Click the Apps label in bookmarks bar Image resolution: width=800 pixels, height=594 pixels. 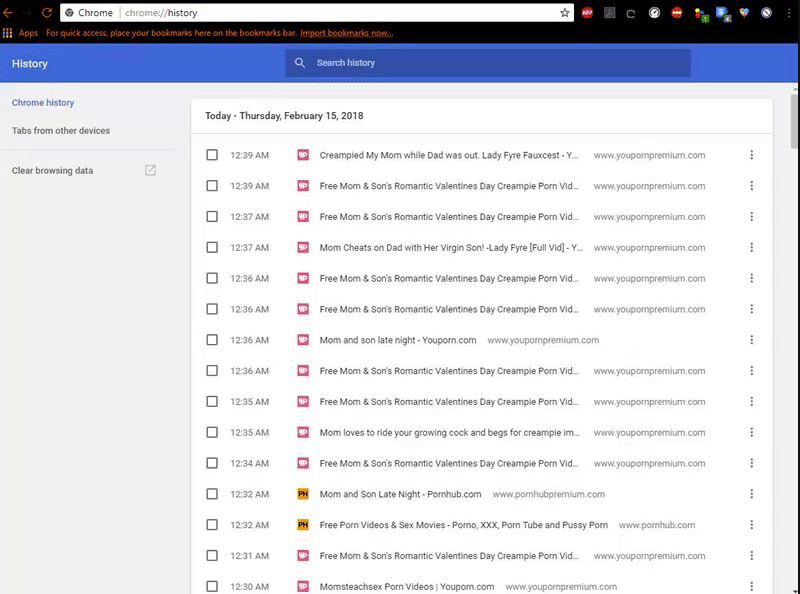(28, 33)
